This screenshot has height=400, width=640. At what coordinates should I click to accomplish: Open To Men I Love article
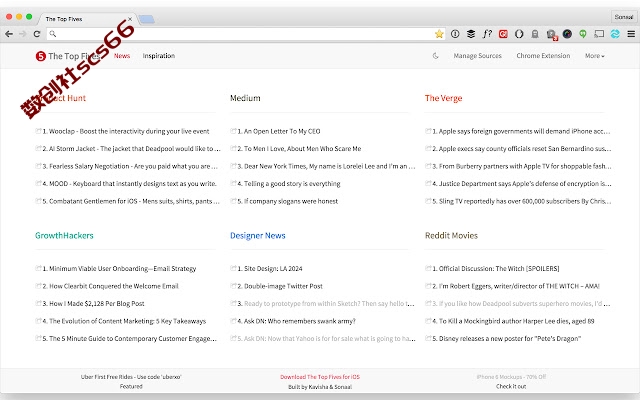[299, 149]
